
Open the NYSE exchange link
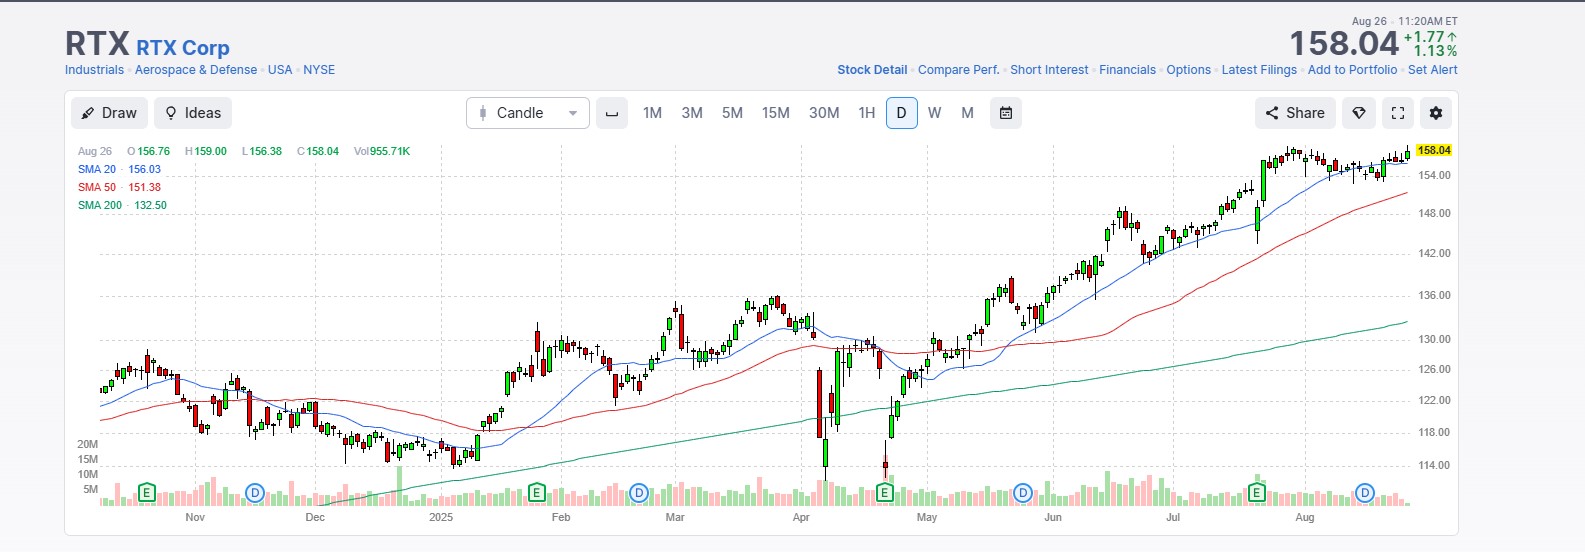(x=319, y=70)
